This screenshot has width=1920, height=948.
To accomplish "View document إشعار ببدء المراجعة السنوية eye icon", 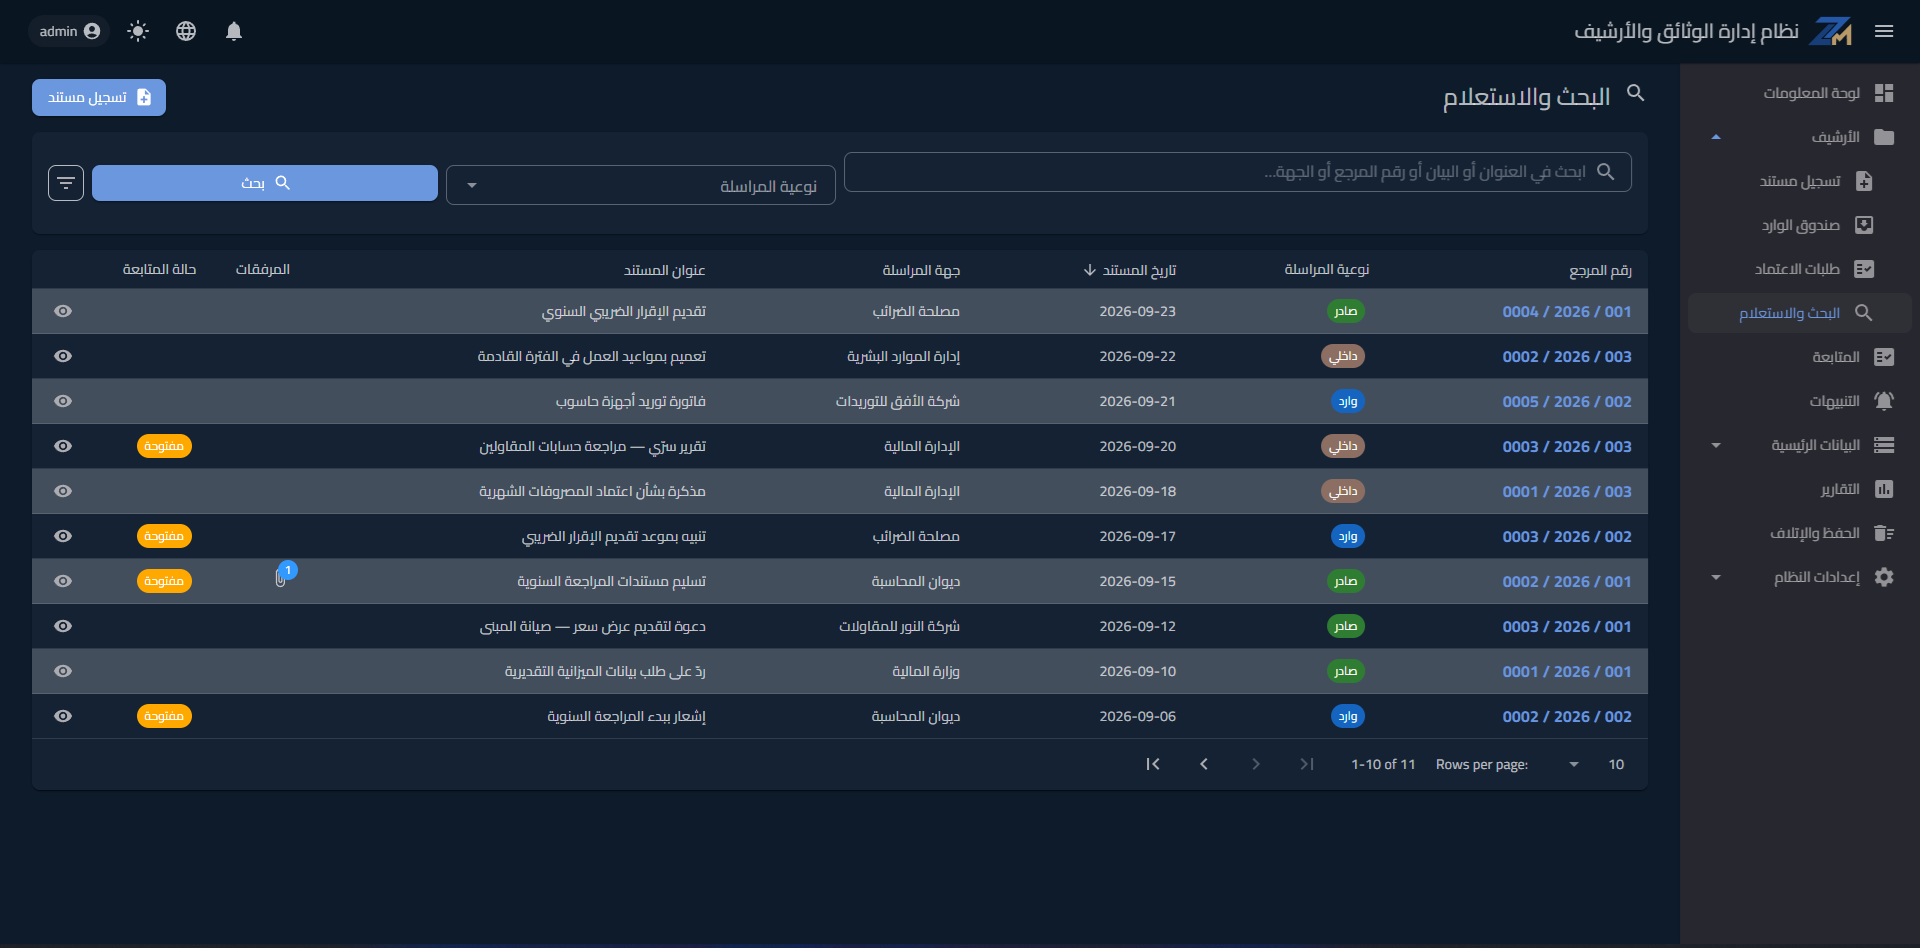I will [x=63, y=716].
